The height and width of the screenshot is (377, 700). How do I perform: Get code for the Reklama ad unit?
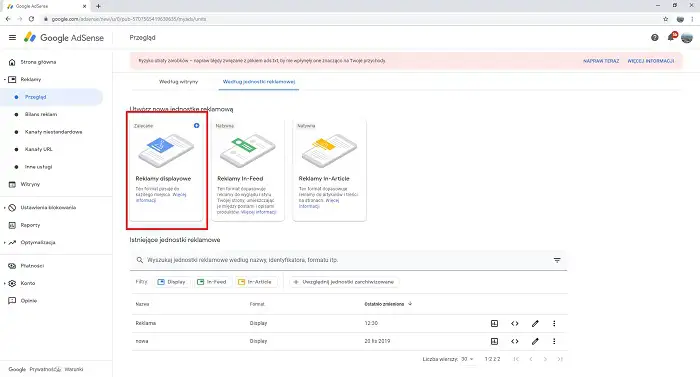(x=515, y=323)
